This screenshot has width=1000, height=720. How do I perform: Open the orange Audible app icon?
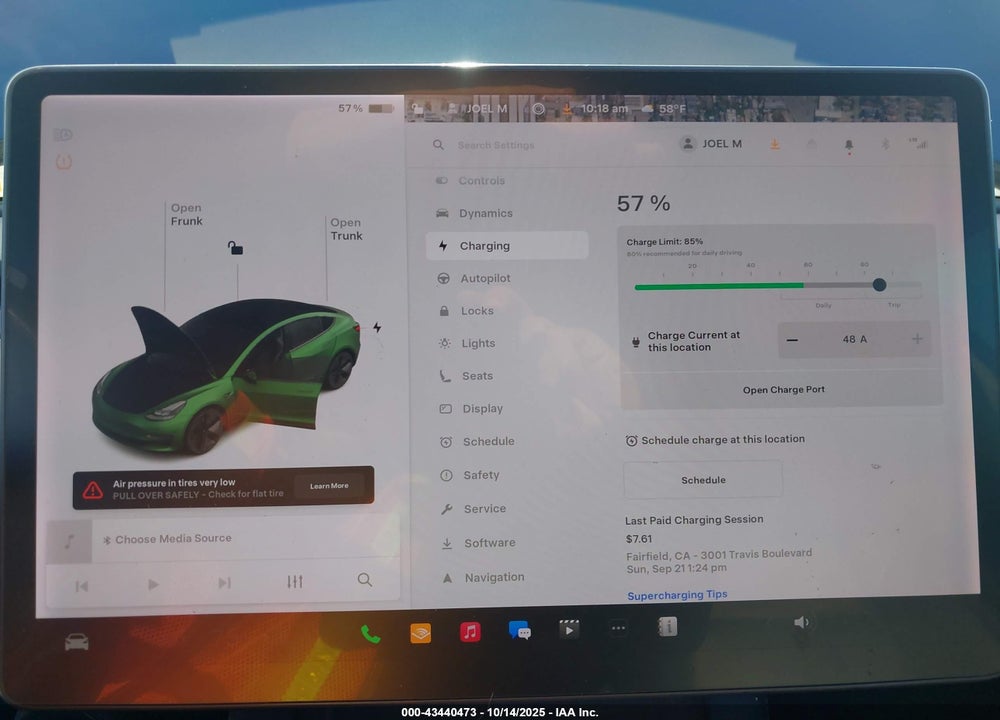pos(420,633)
